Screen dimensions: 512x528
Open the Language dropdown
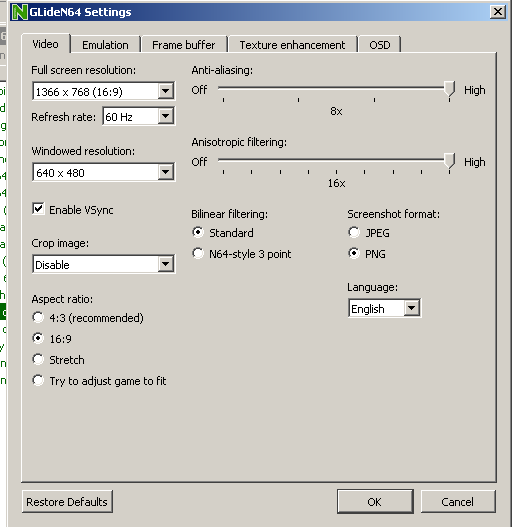[x=411, y=308]
